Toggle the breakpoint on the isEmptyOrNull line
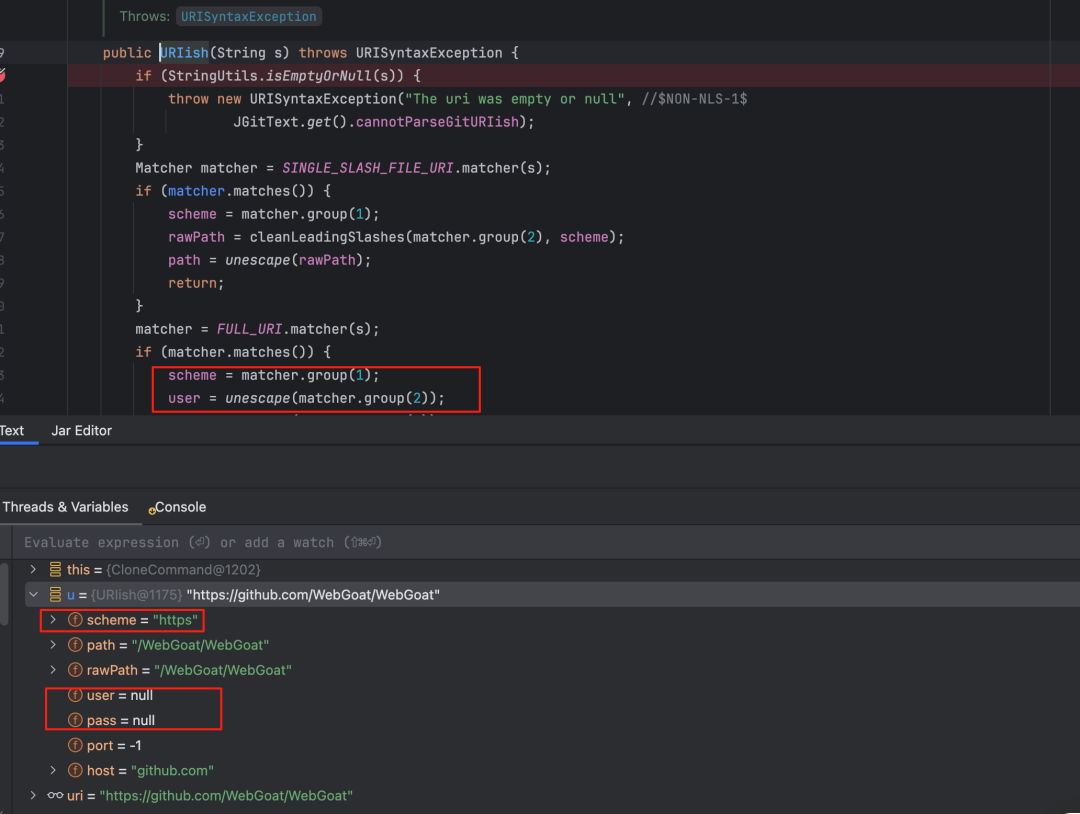 coord(3,76)
